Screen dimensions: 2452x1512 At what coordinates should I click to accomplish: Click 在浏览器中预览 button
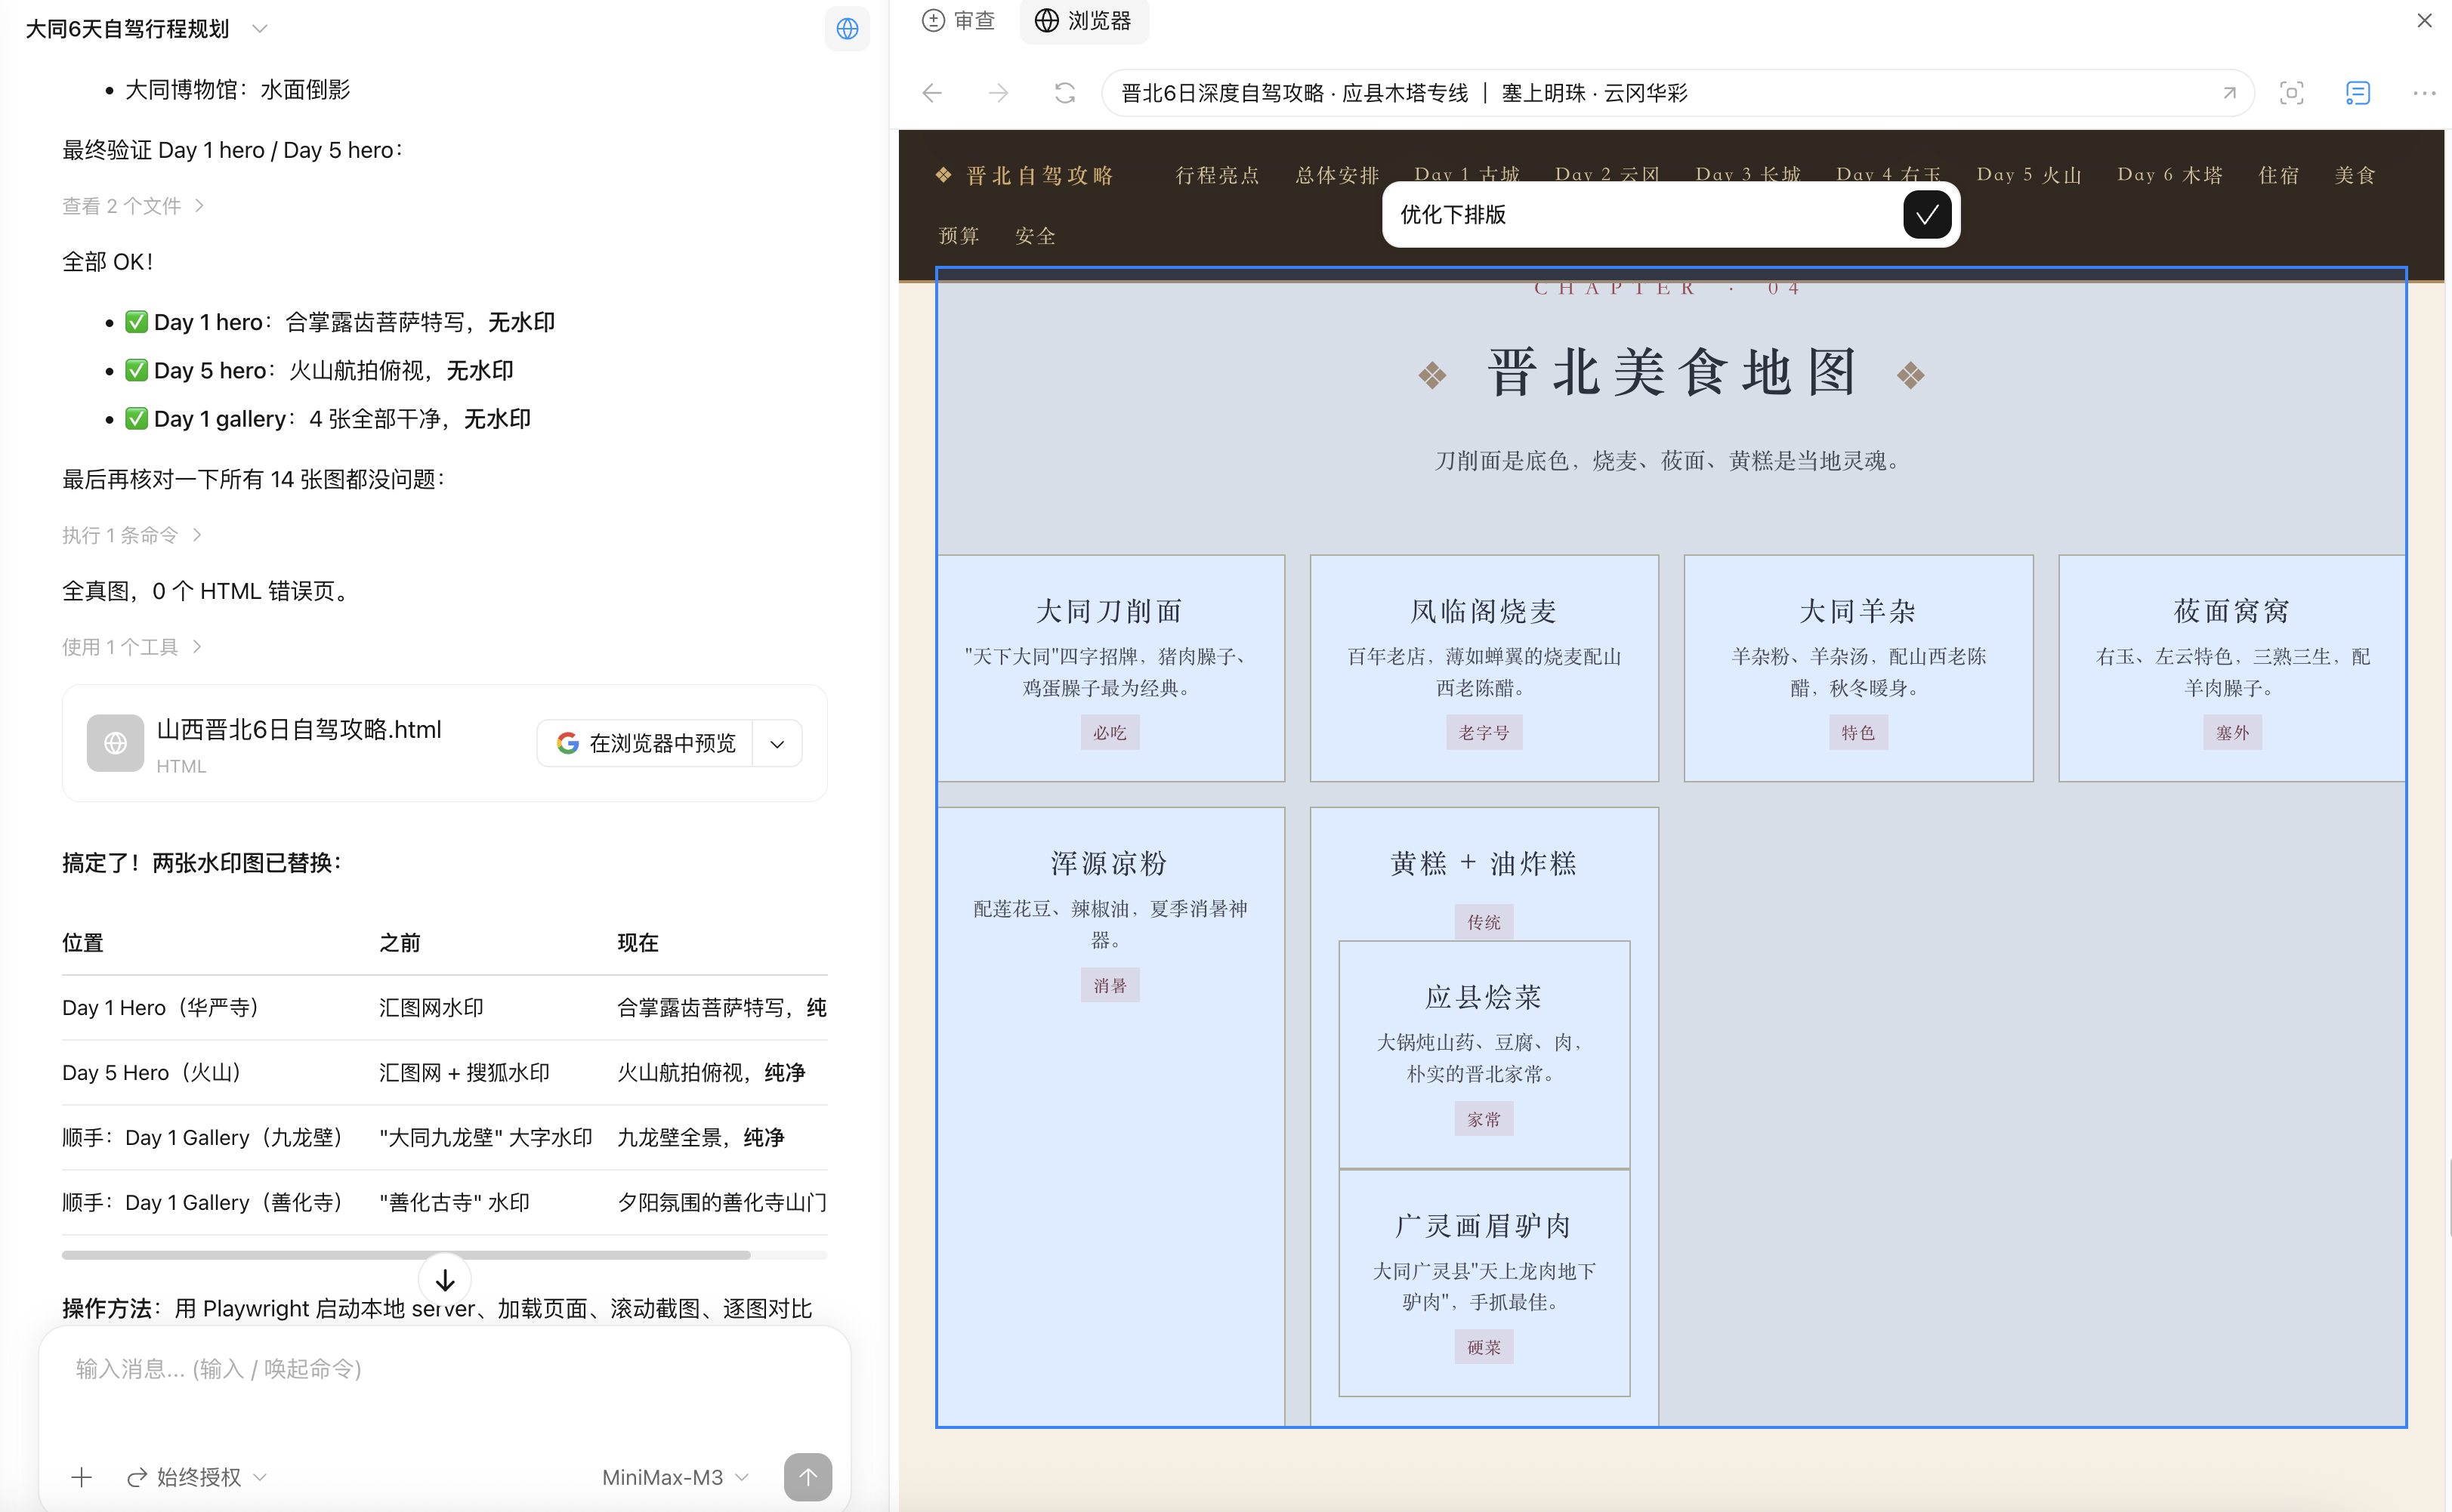(x=645, y=743)
